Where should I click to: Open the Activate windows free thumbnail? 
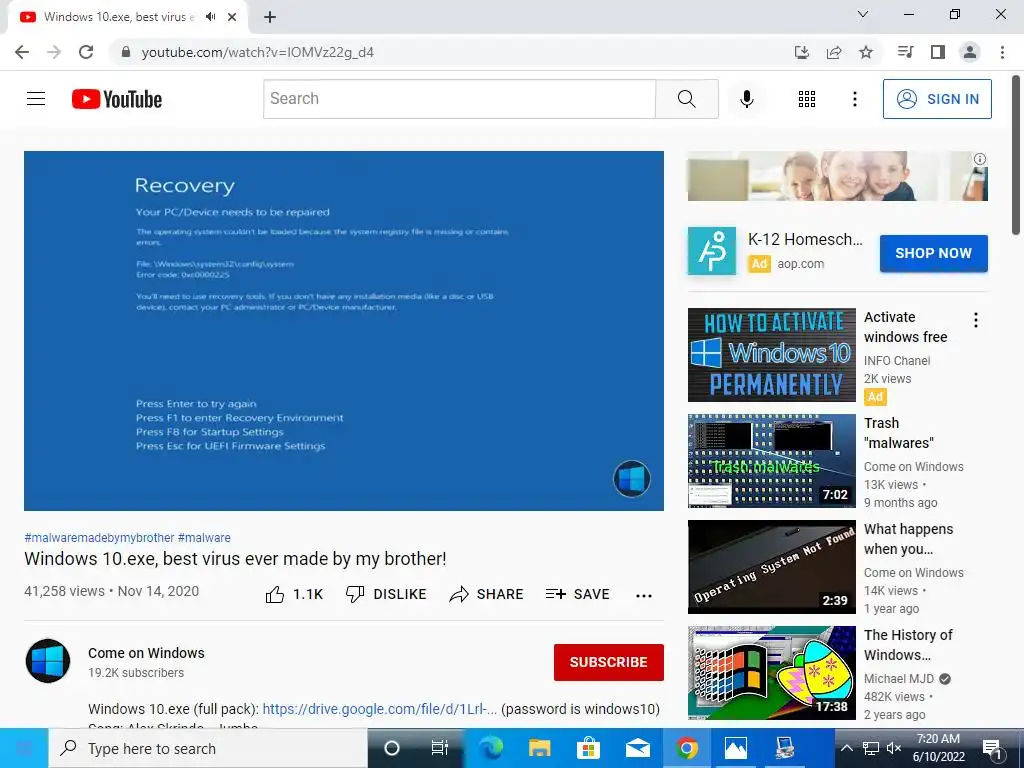click(771, 355)
